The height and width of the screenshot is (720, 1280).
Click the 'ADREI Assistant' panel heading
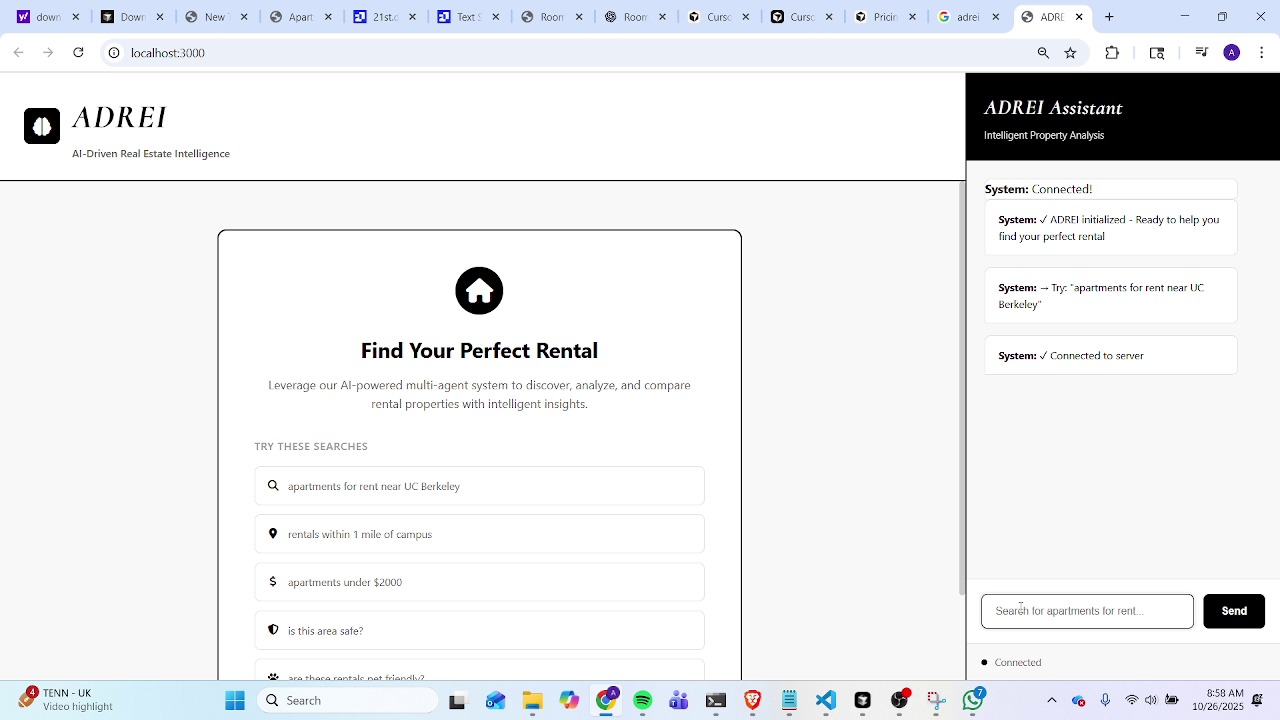(x=1053, y=108)
